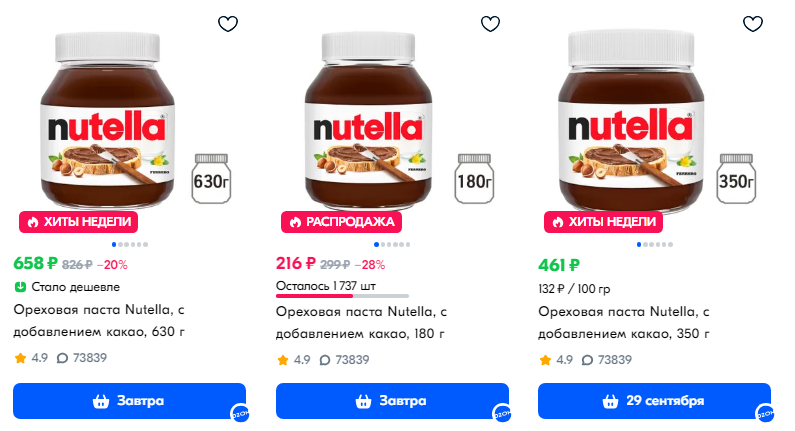
Task: Open reviews count on the 350 g product
Action: (606, 360)
